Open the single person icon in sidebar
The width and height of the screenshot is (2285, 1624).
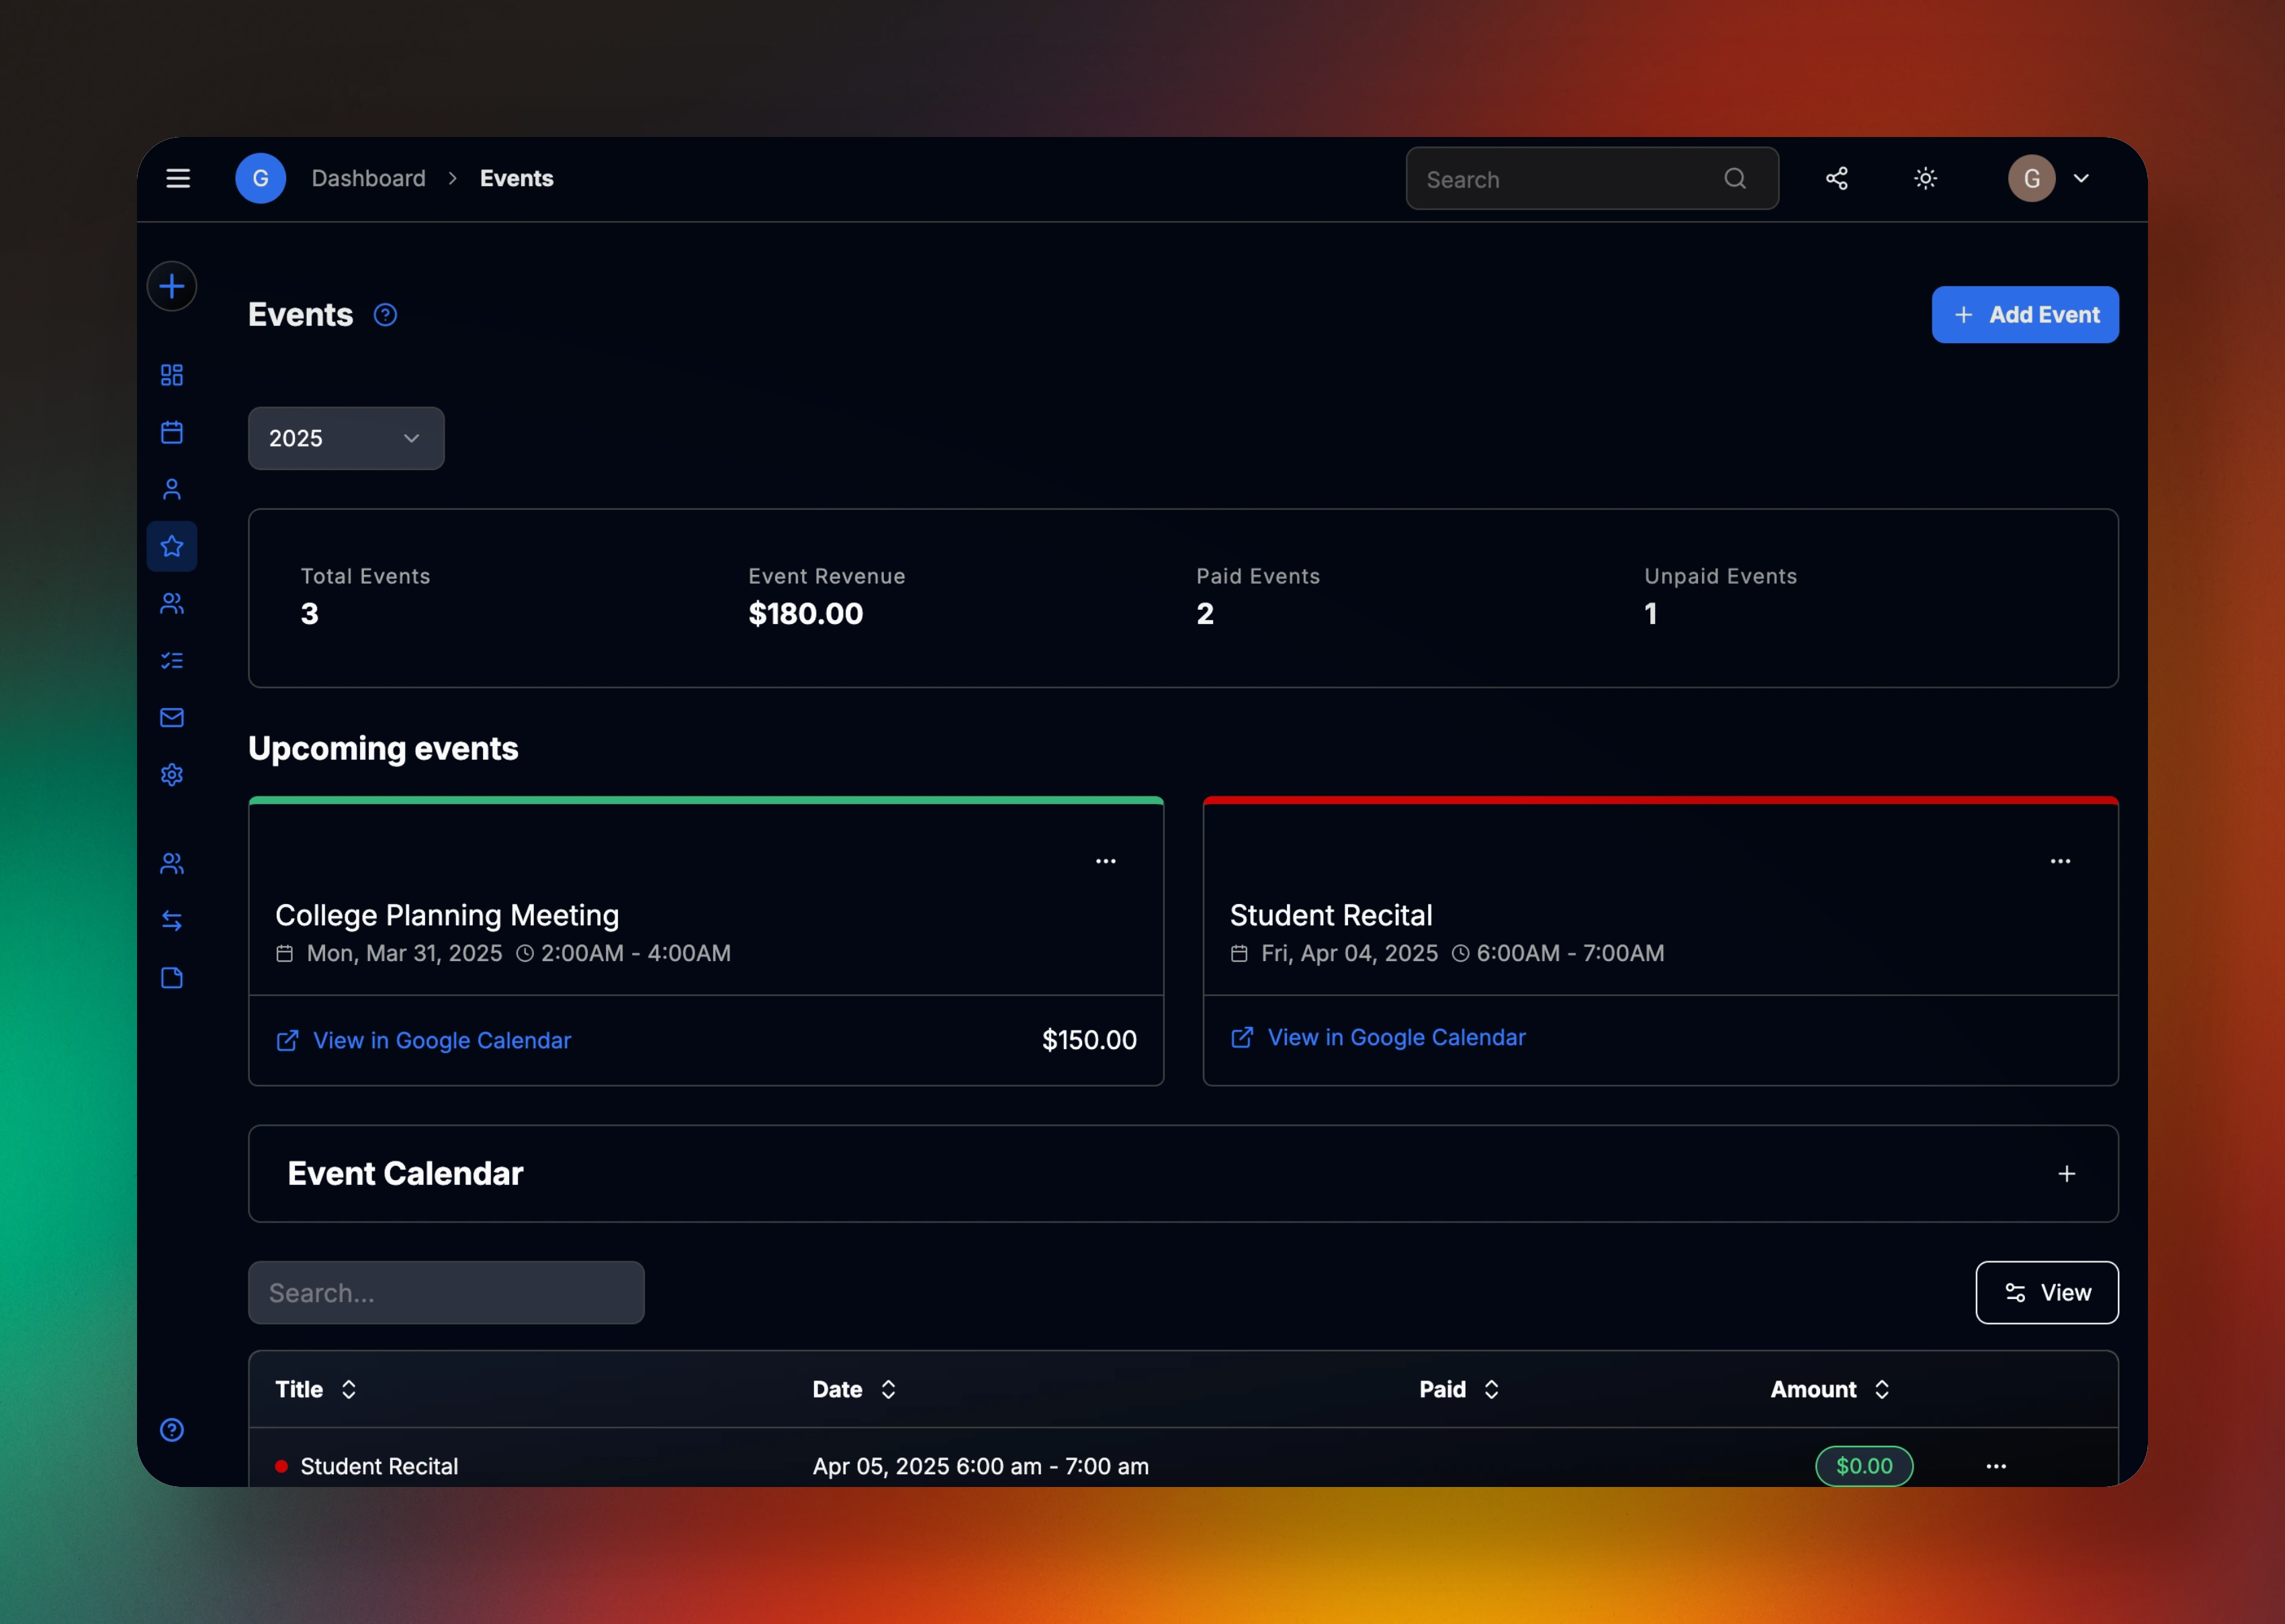[172, 489]
